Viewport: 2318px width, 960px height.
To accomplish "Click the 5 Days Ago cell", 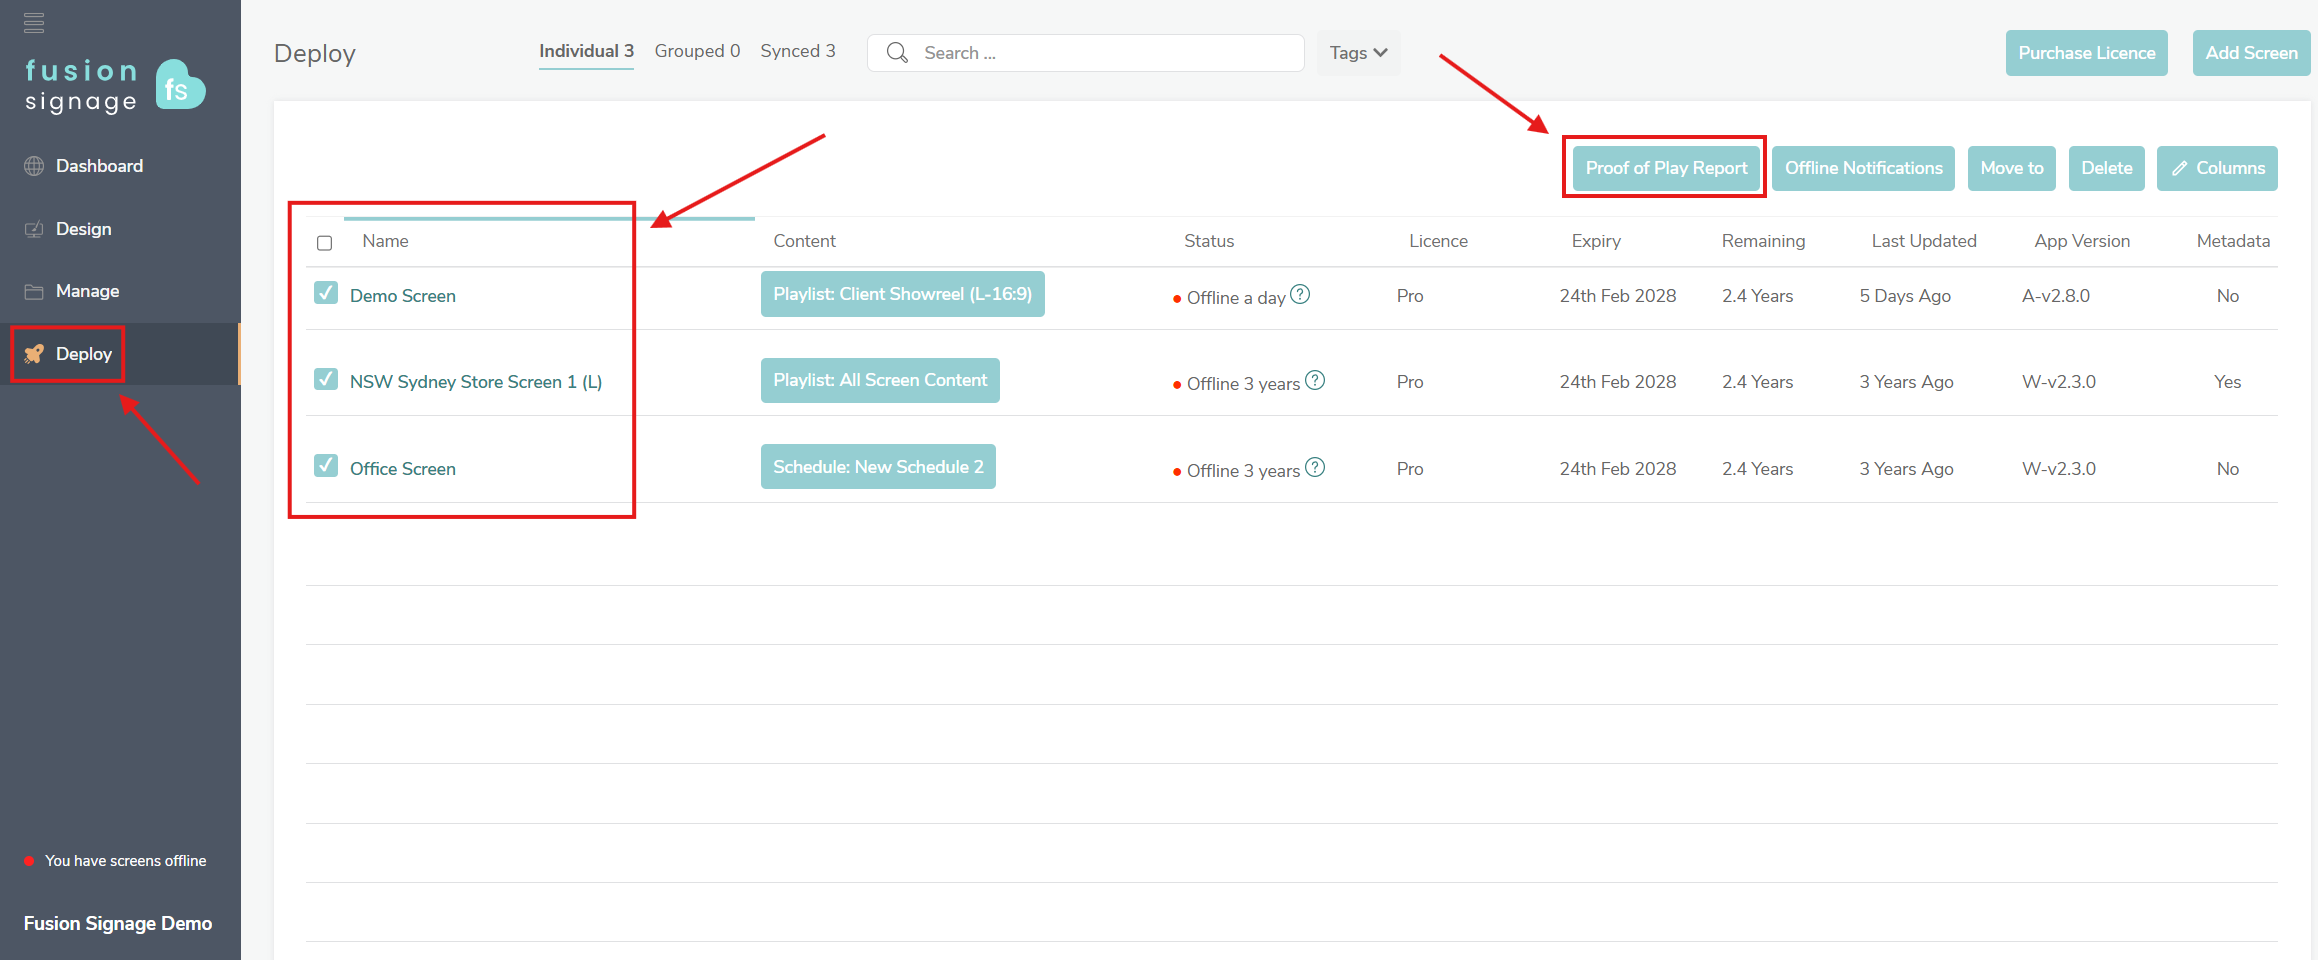I will pyautogui.click(x=1905, y=296).
